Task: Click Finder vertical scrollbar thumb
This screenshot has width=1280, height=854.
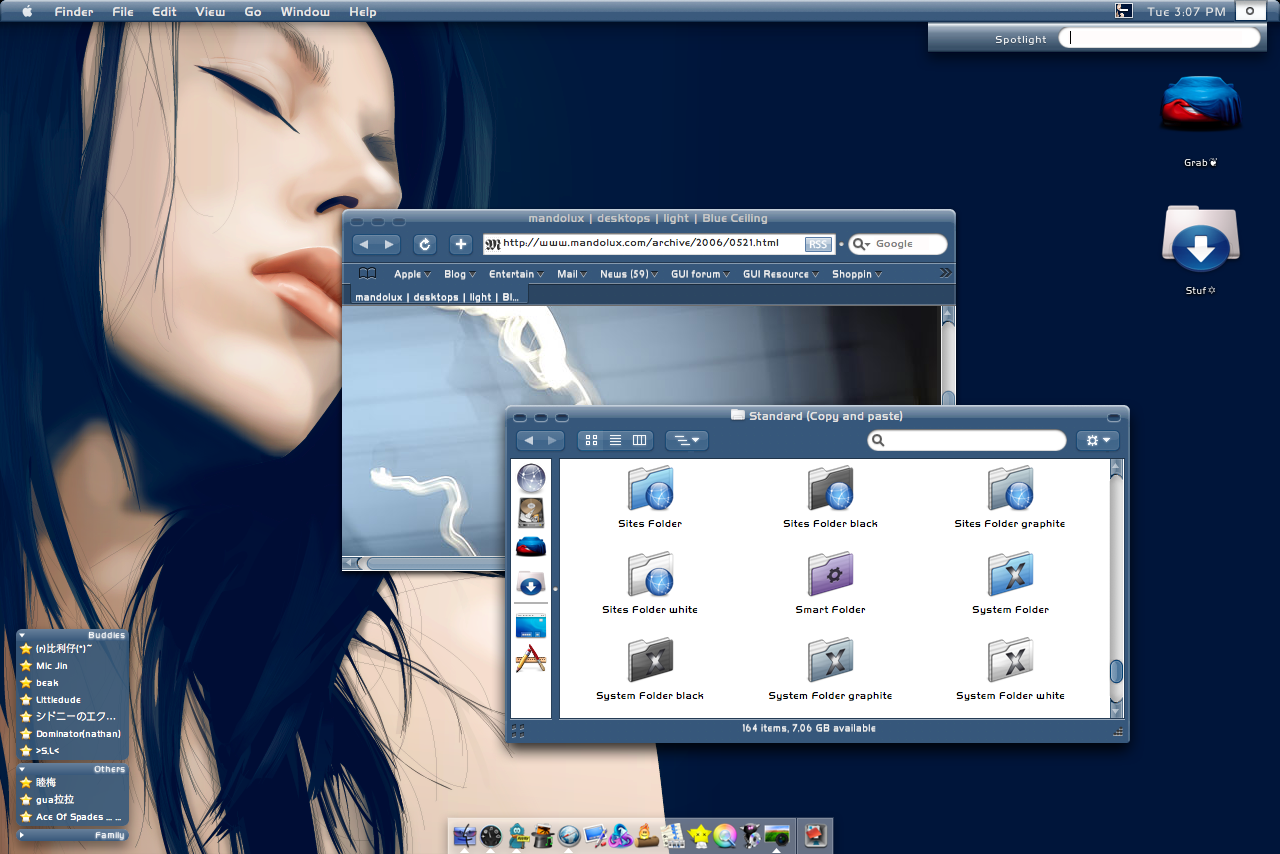Action: 1117,671
